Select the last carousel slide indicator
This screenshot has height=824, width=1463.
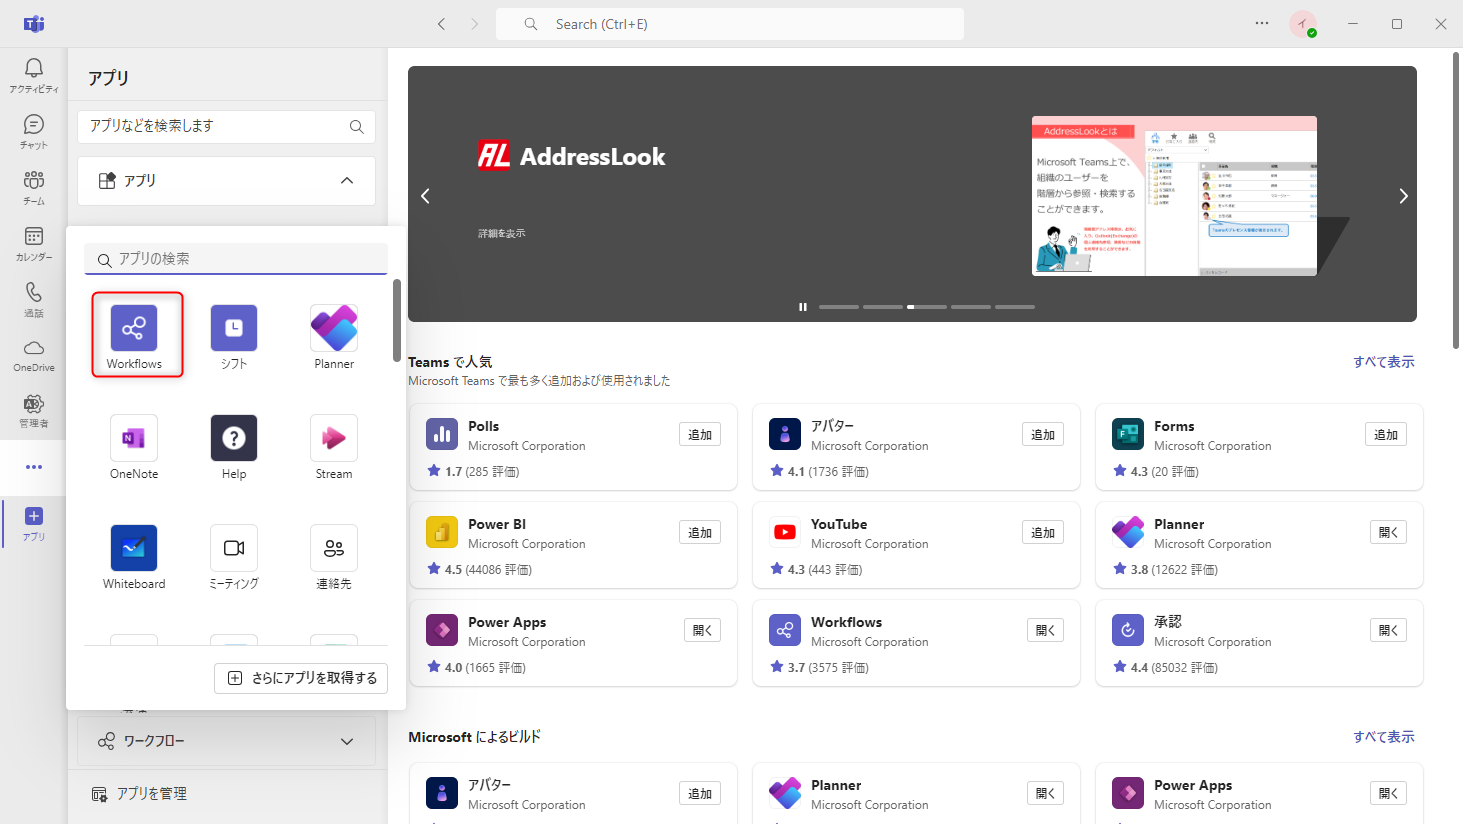(1015, 307)
